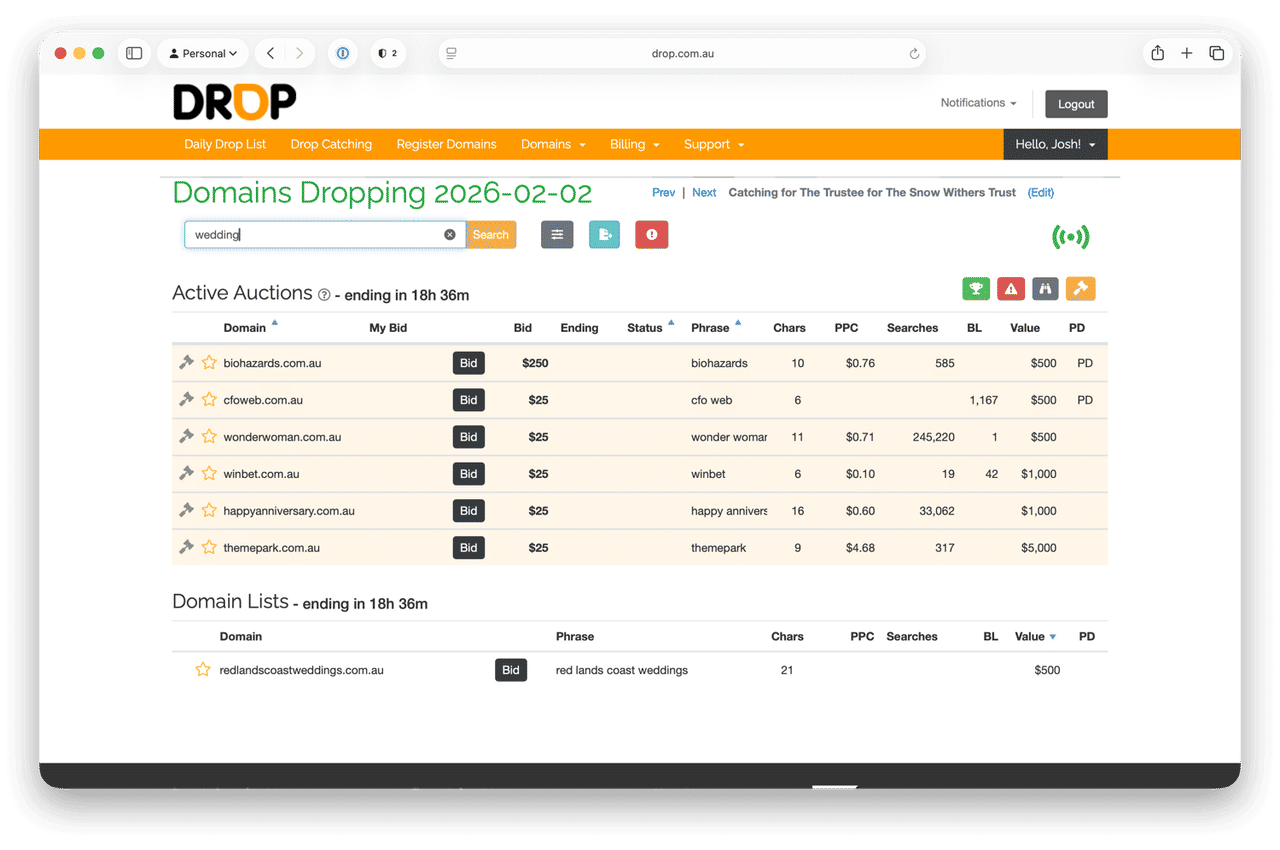Place a Bid on happyanniversary.com.au

[x=468, y=510]
